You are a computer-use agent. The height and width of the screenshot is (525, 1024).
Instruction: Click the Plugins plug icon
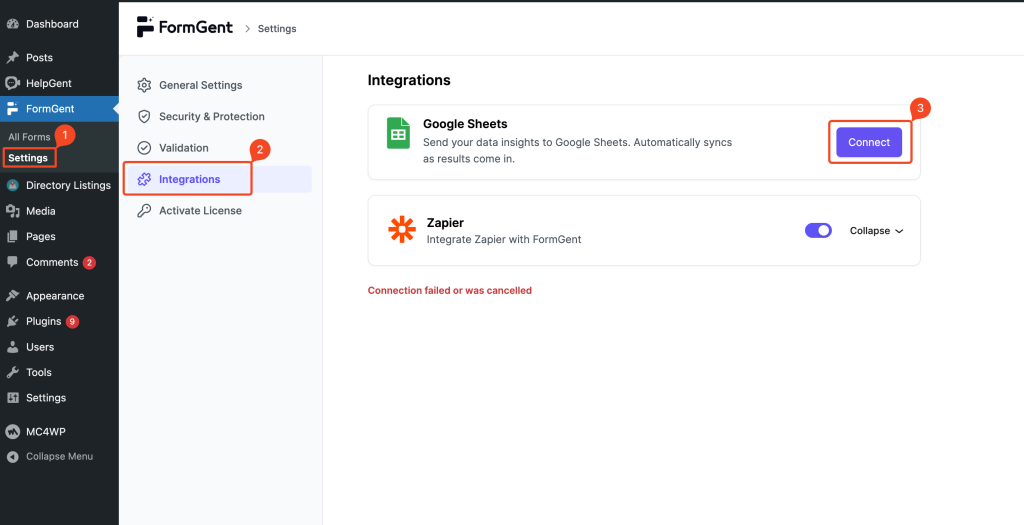pos(12,321)
